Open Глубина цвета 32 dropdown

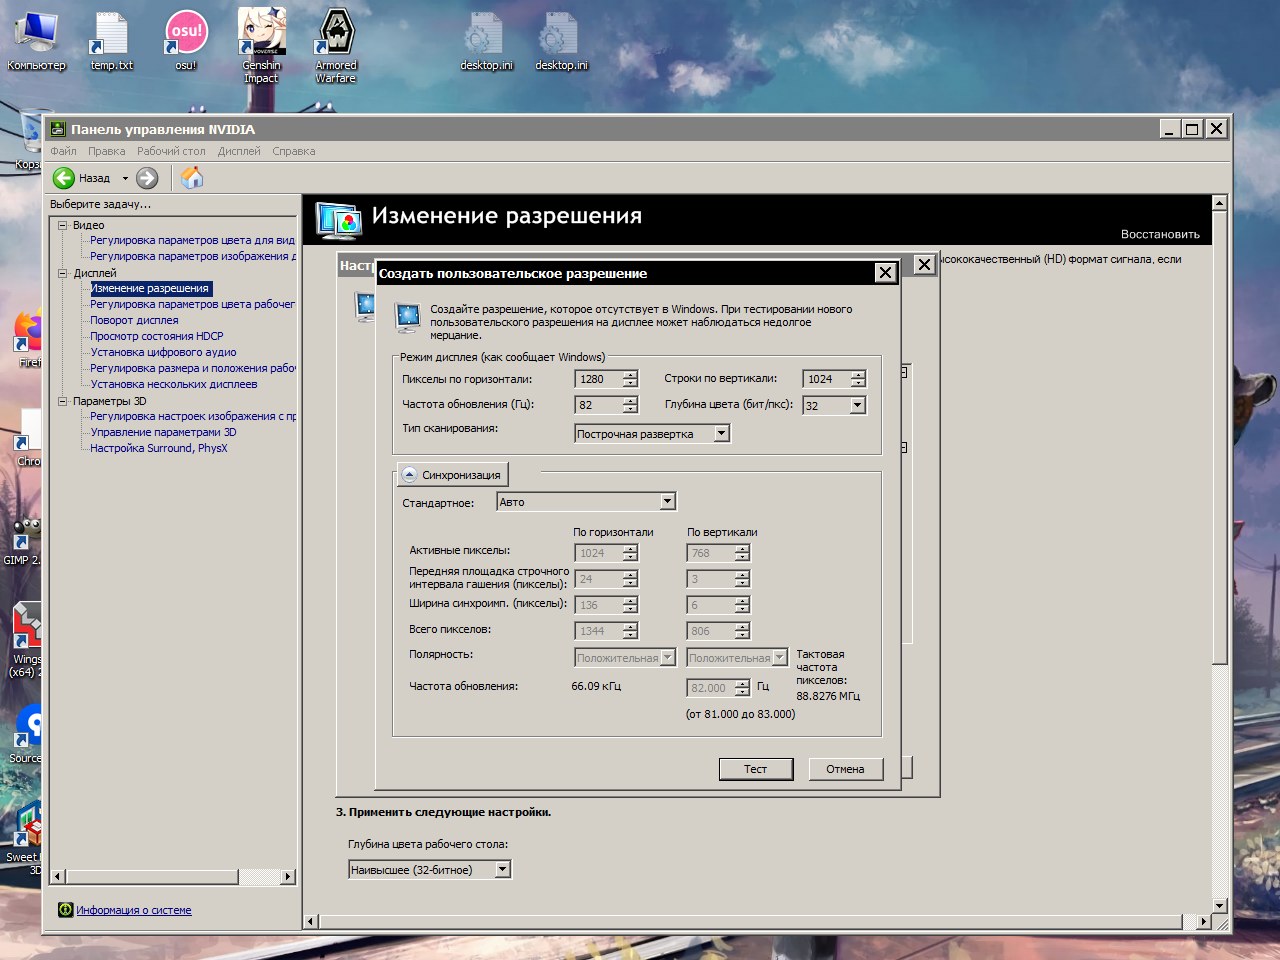pos(857,405)
